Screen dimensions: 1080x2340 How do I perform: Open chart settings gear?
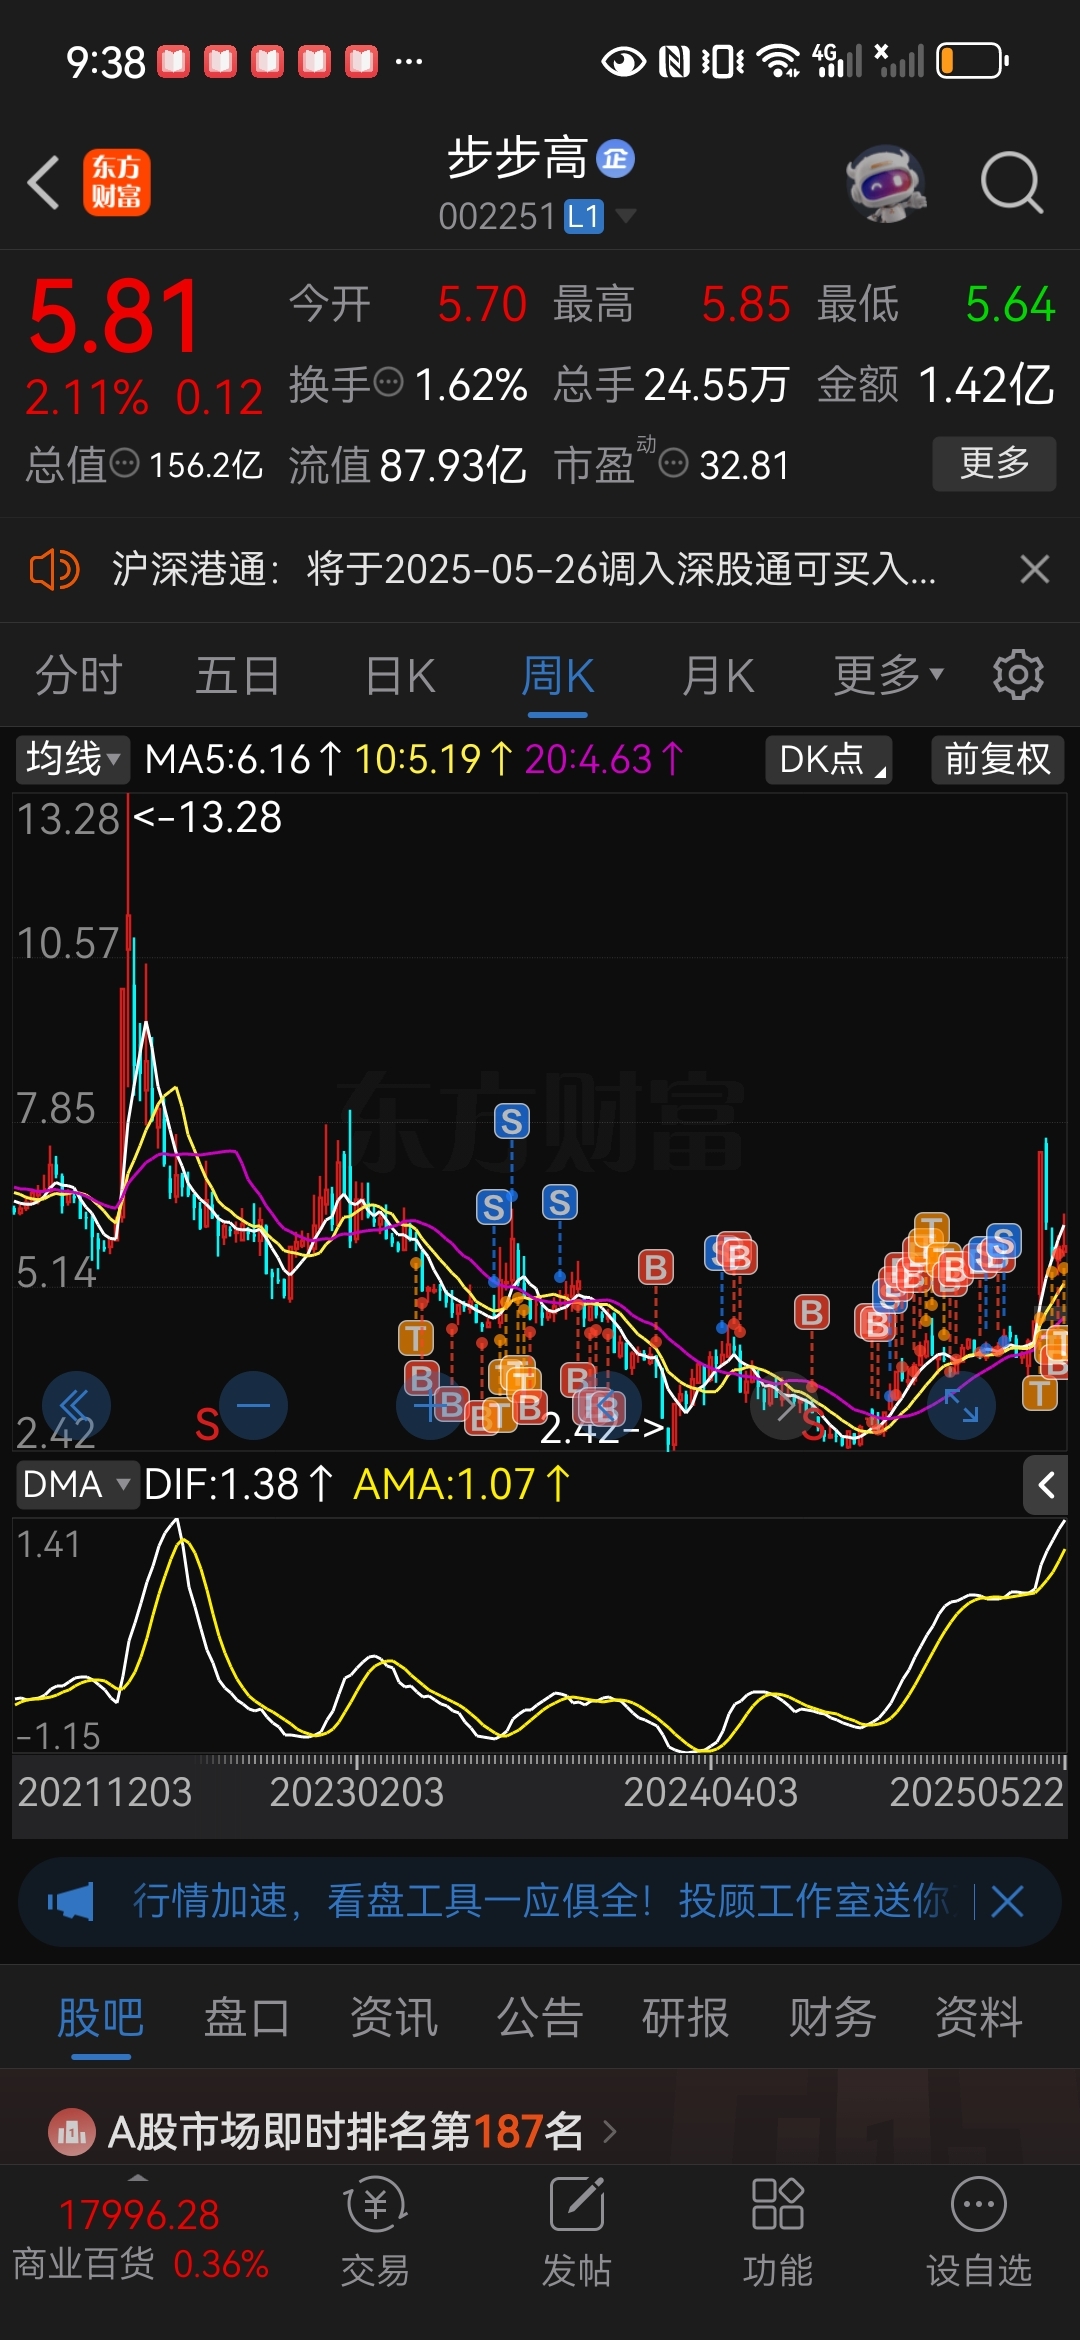click(x=1018, y=676)
